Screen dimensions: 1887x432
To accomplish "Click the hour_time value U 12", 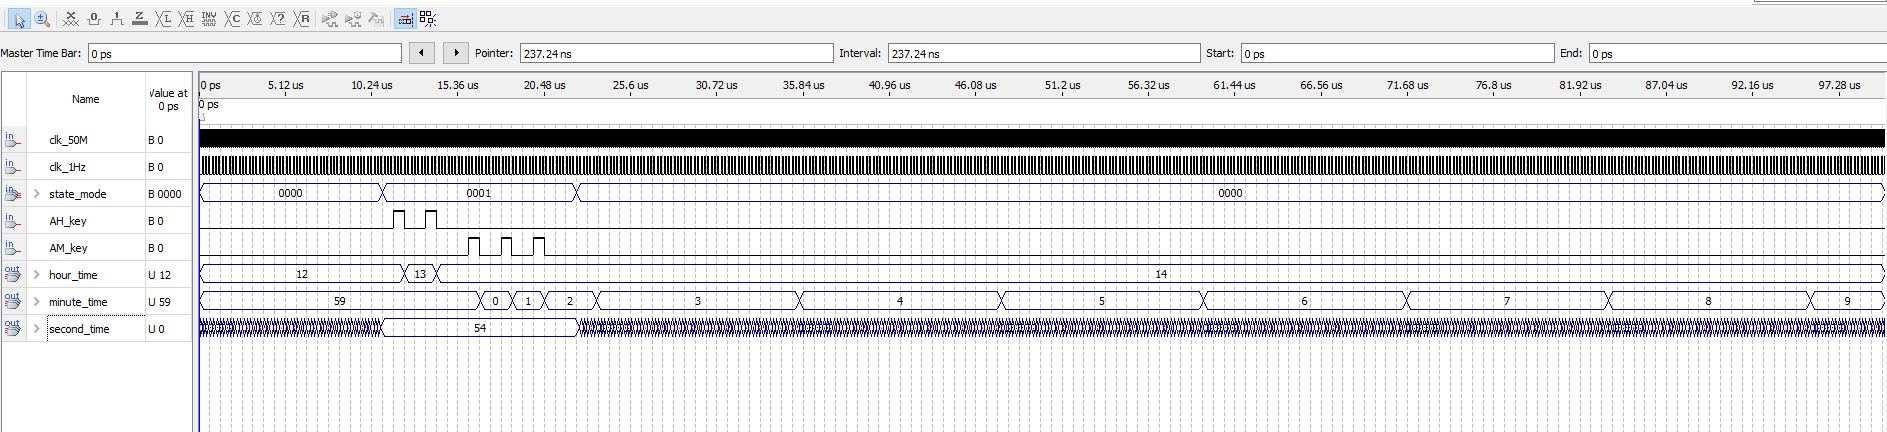I will coord(160,275).
